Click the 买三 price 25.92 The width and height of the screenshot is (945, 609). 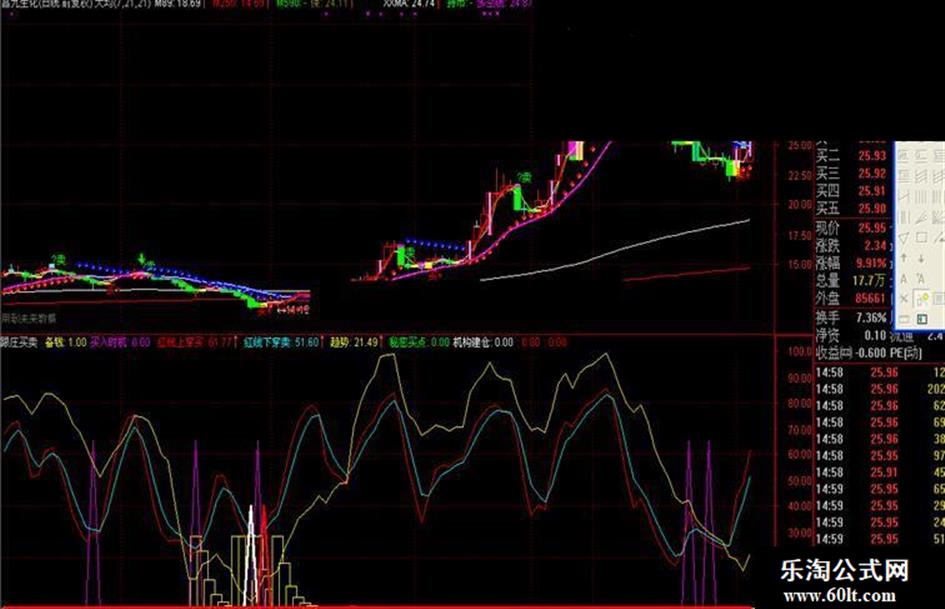point(872,174)
